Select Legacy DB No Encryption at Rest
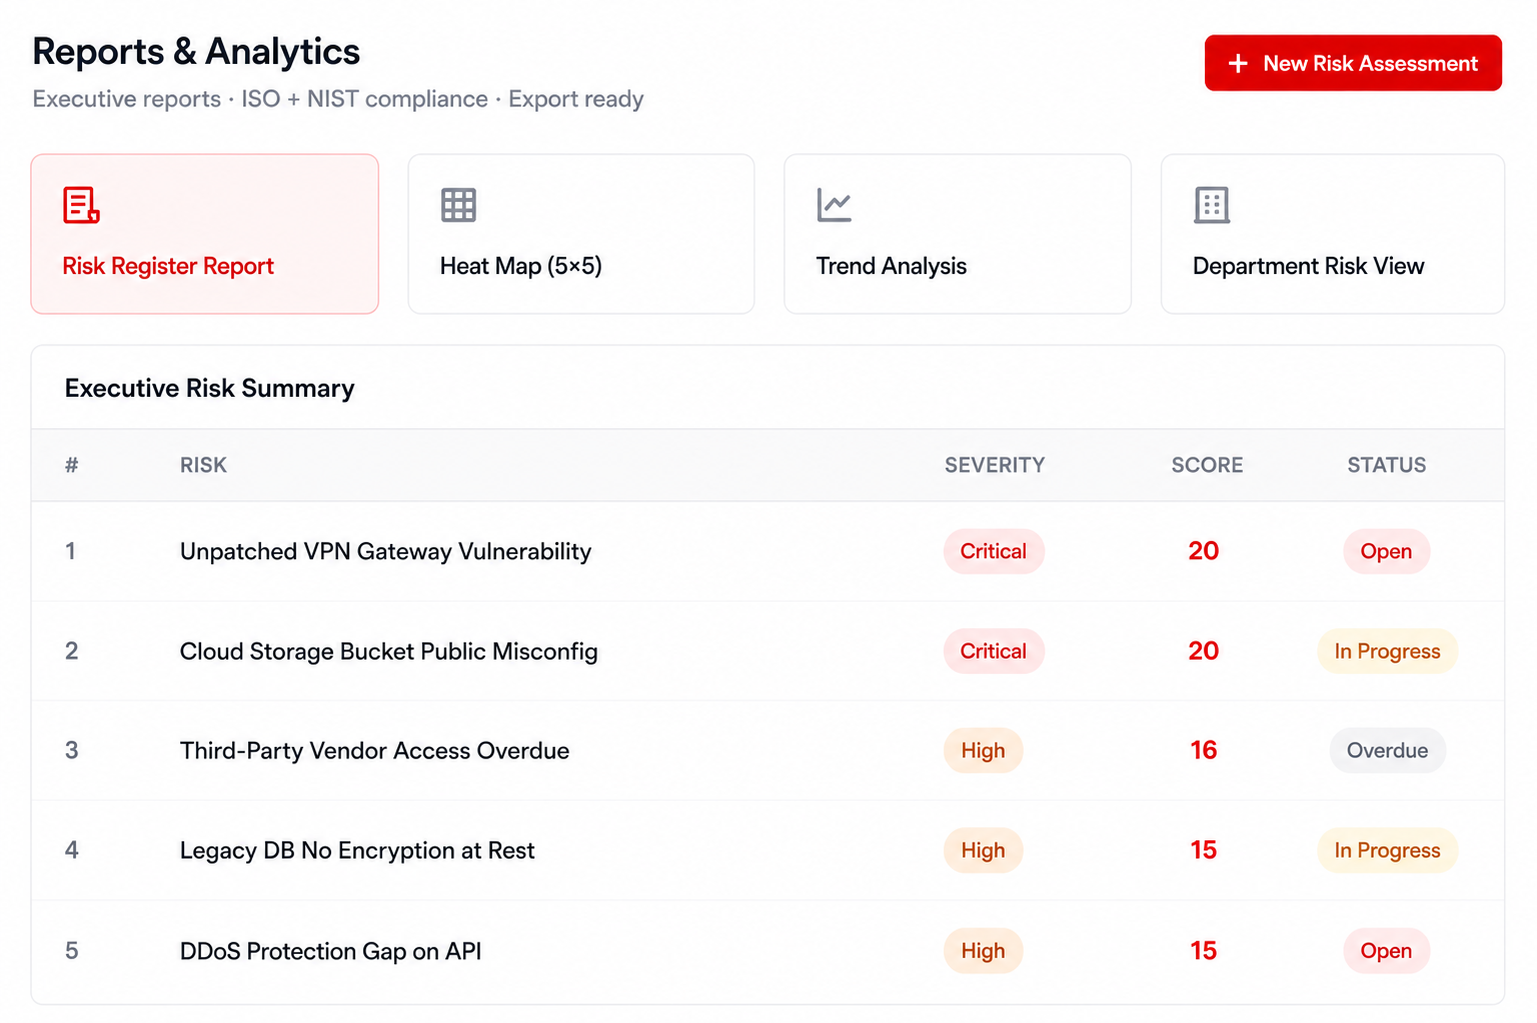This screenshot has height=1023, width=1537. click(357, 851)
